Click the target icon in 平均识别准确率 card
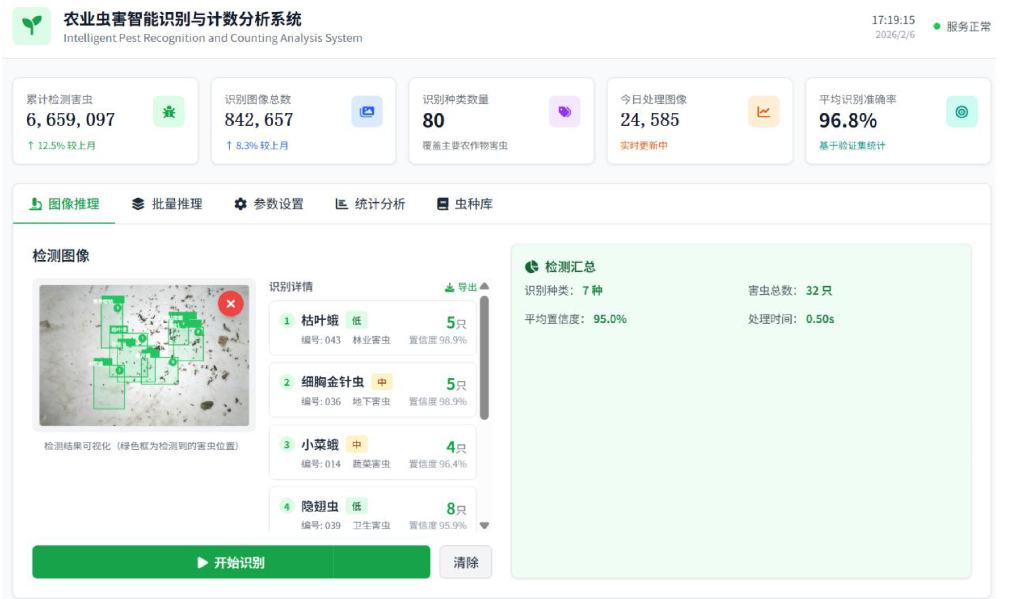Image resolution: width=1025 pixels, height=599 pixels. click(x=961, y=112)
